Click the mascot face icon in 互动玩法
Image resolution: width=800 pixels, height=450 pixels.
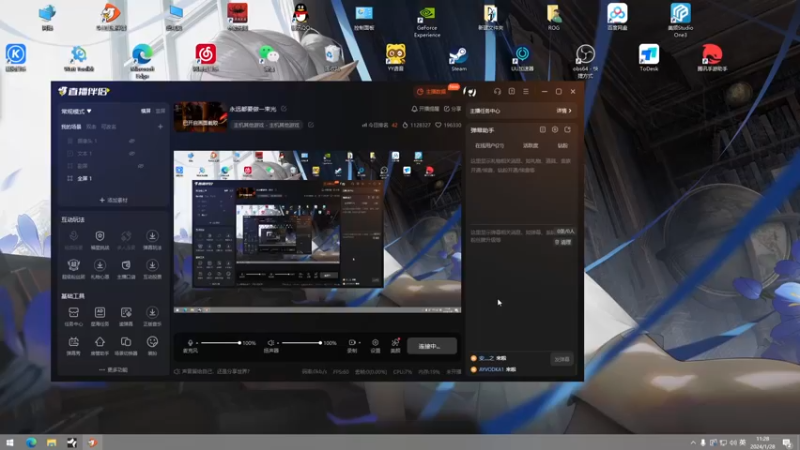pos(73,265)
